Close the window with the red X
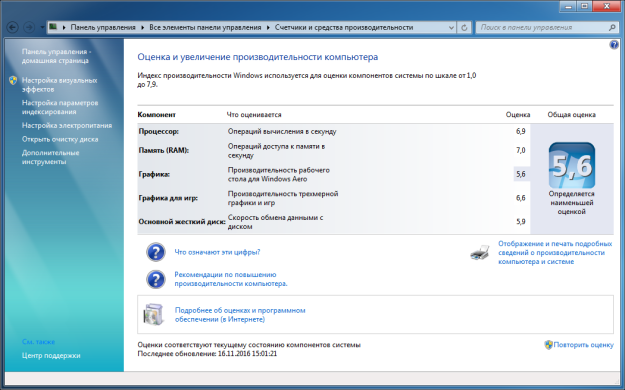This screenshot has height=390, width=625. click(x=607, y=6)
